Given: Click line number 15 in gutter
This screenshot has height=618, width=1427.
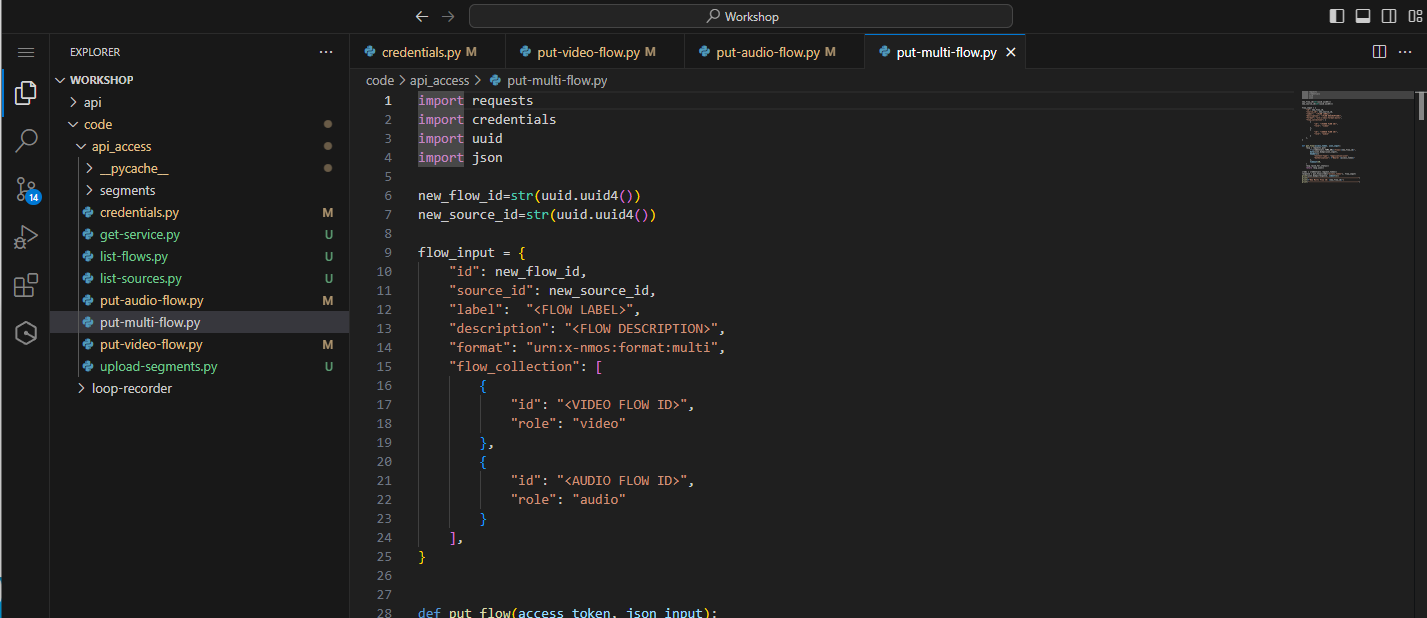Looking at the screenshot, I should (384, 366).
